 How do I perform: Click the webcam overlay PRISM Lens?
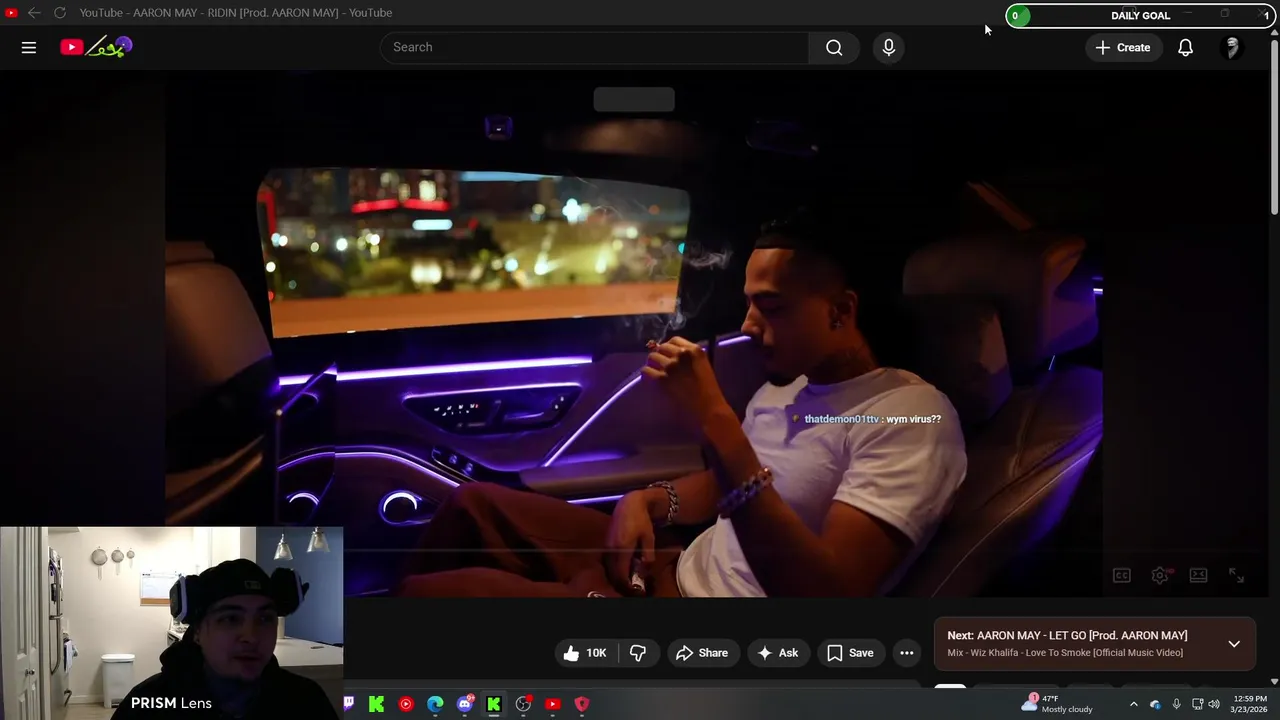pos(171,623)
